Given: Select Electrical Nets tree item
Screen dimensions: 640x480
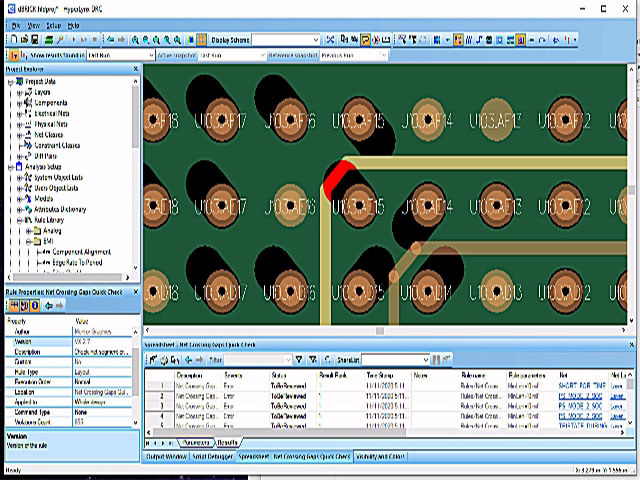Looking at the screenshot, I should click(51, 113).
